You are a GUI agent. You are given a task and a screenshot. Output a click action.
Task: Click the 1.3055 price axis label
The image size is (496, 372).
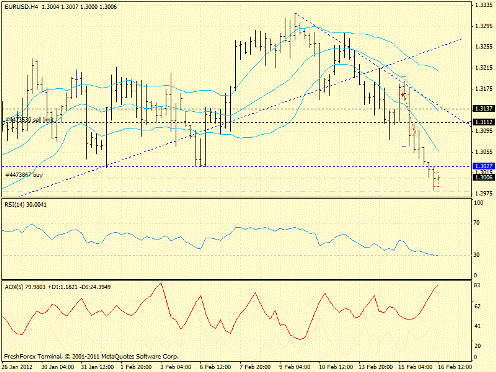pos(484,152)
